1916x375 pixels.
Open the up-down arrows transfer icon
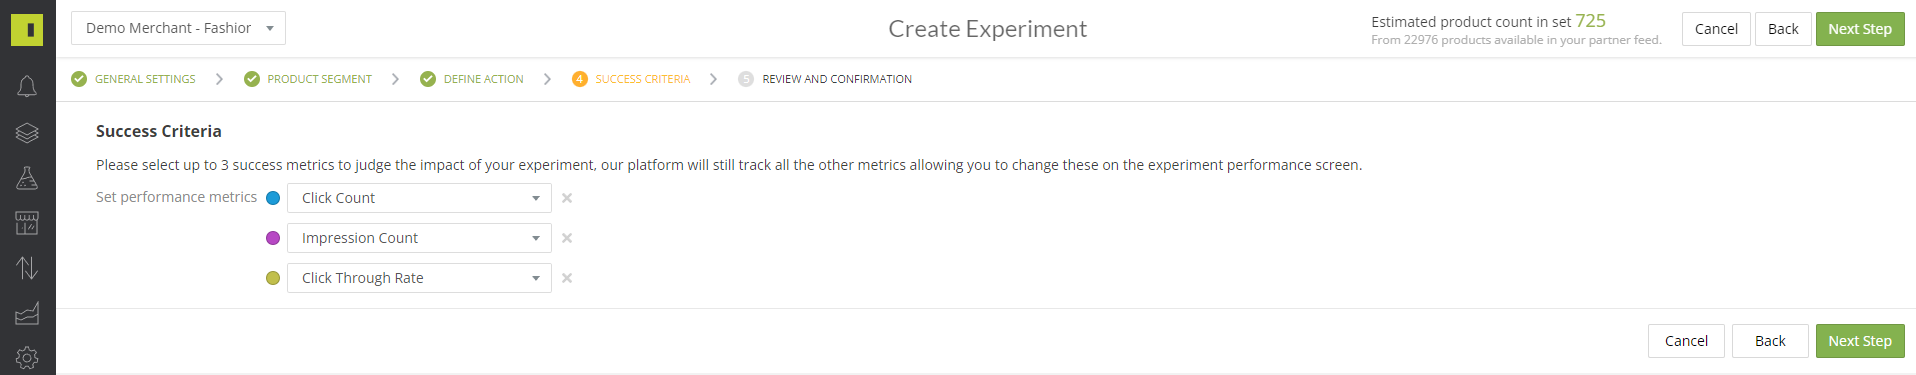click(27, 268)
